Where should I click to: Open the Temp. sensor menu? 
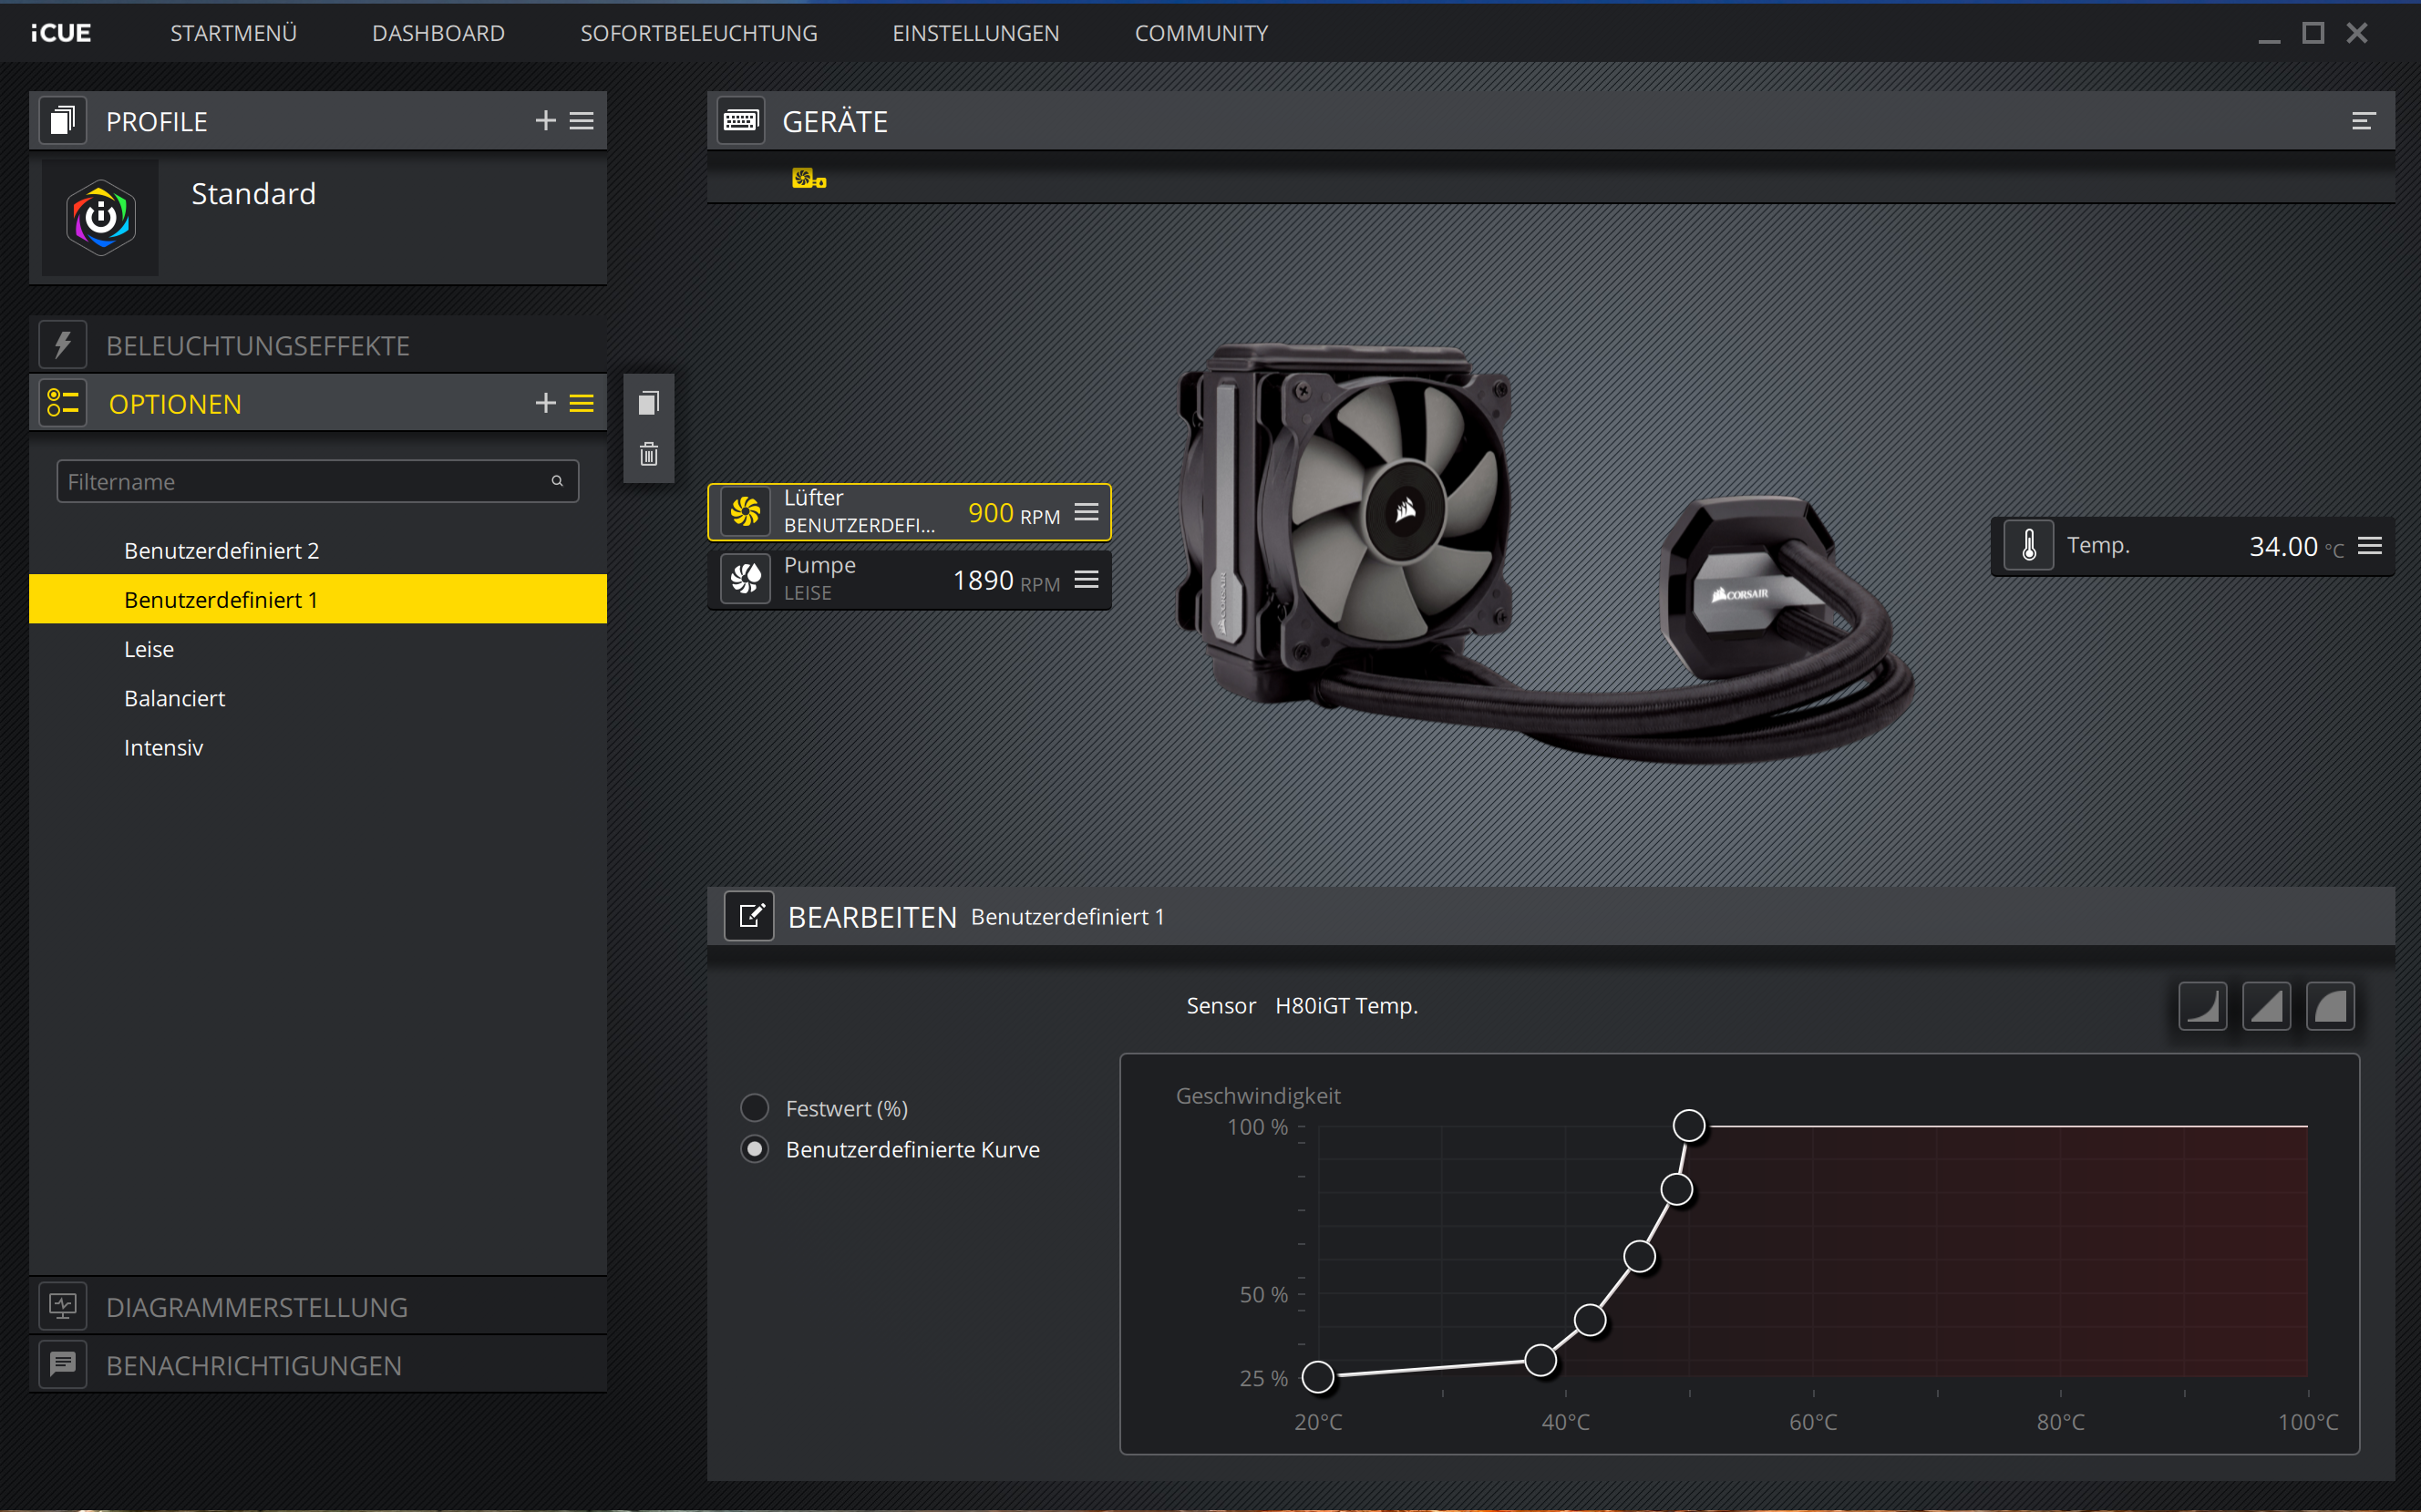tap(2369, 546)
